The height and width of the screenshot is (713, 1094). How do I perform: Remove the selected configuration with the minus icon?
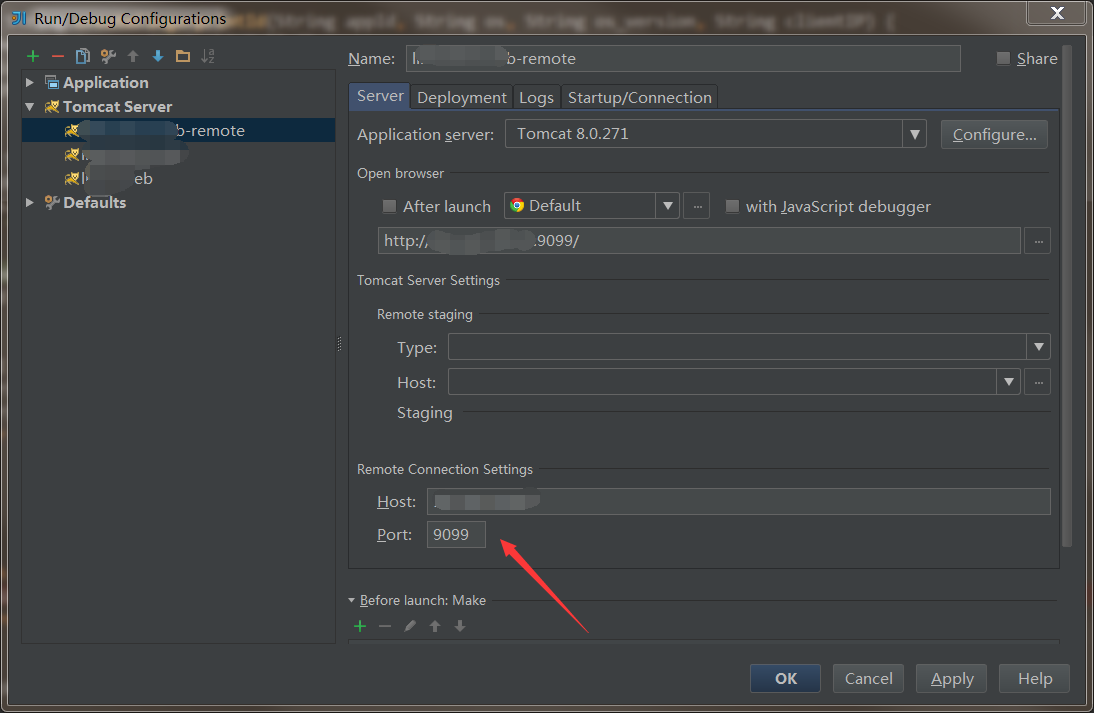click(58, 57)
